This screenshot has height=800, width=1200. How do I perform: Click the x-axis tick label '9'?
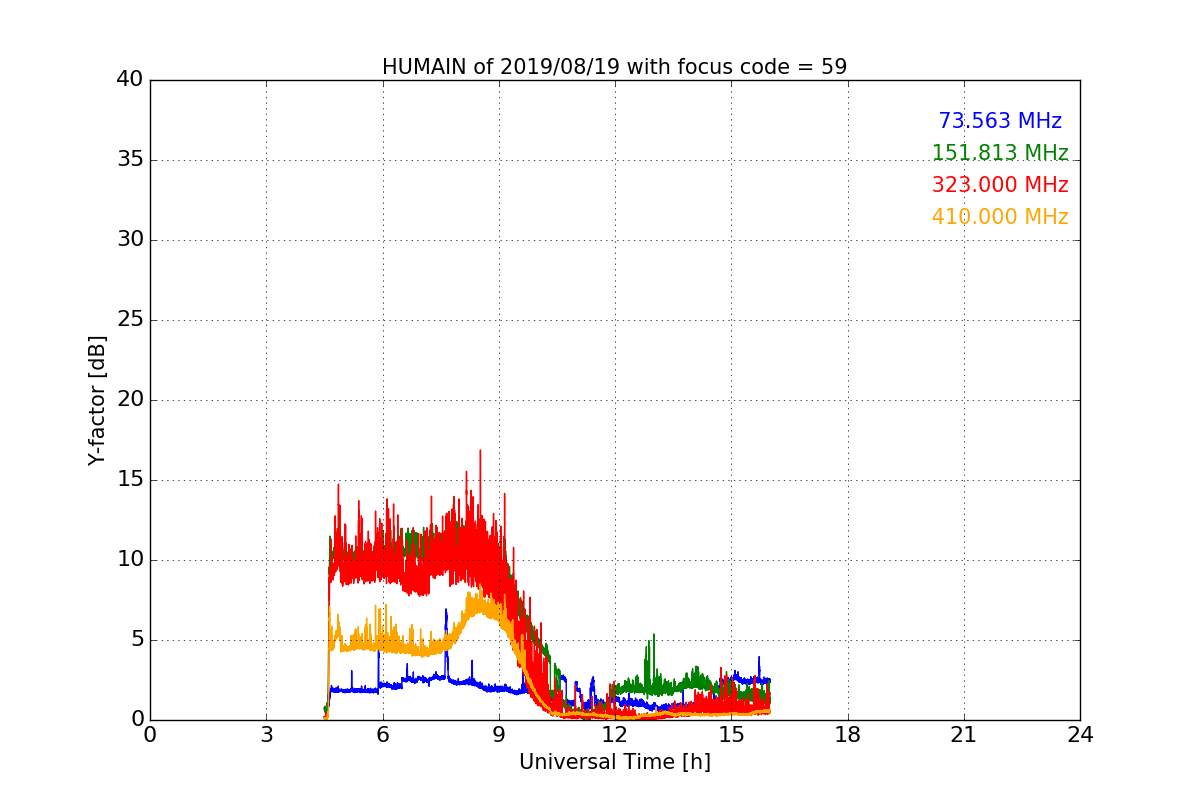click(499, 735)
